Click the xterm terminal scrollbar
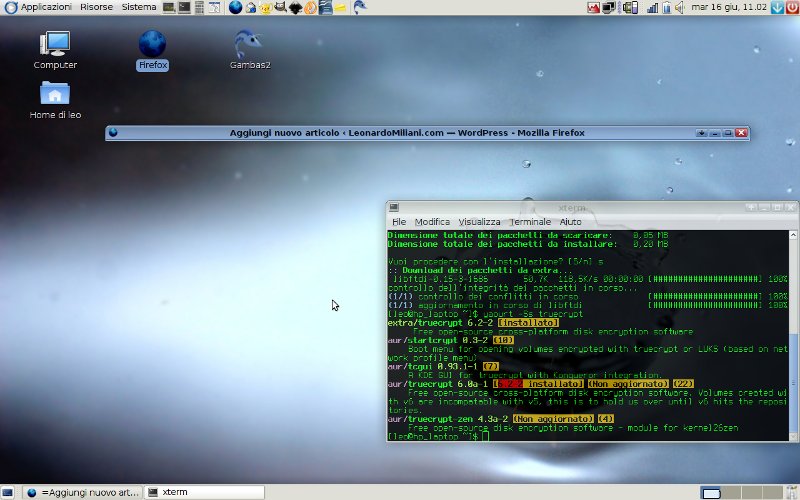 (793, 335)
